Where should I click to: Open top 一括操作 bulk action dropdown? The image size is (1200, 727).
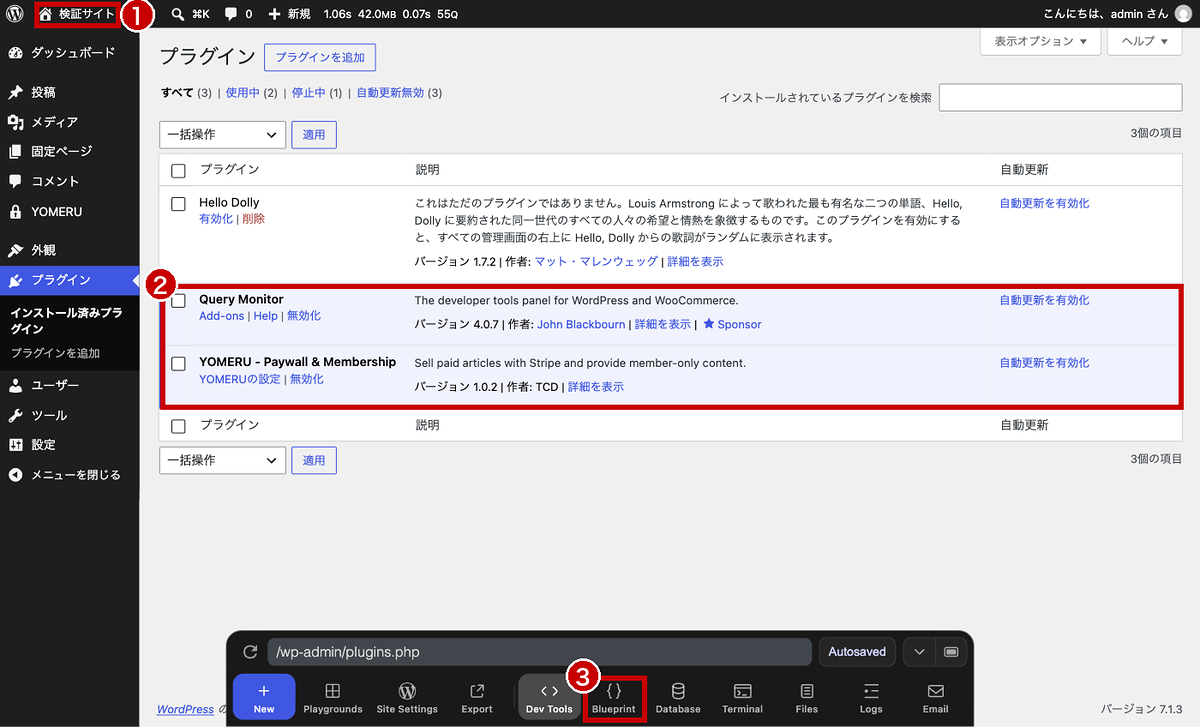pyautogui.click(x=223, y=134)
